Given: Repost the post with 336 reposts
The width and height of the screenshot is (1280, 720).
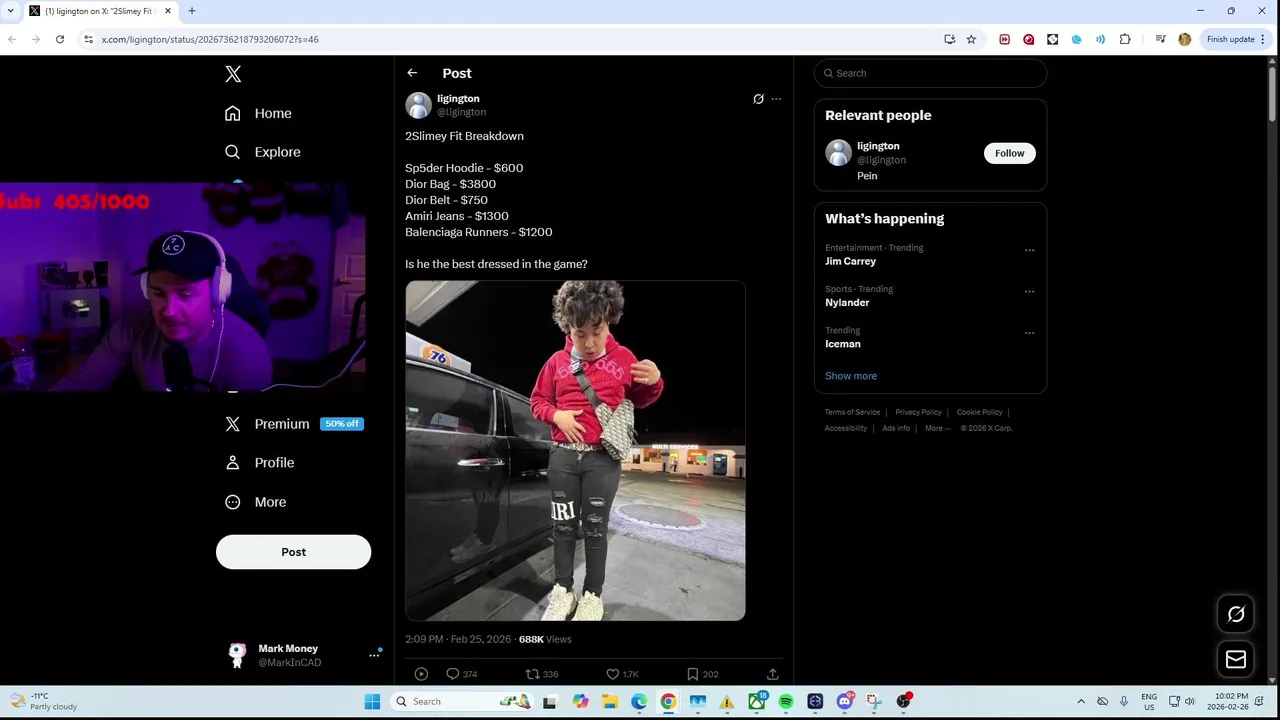Looking at the screenshot, I should [x=542, y=674].
